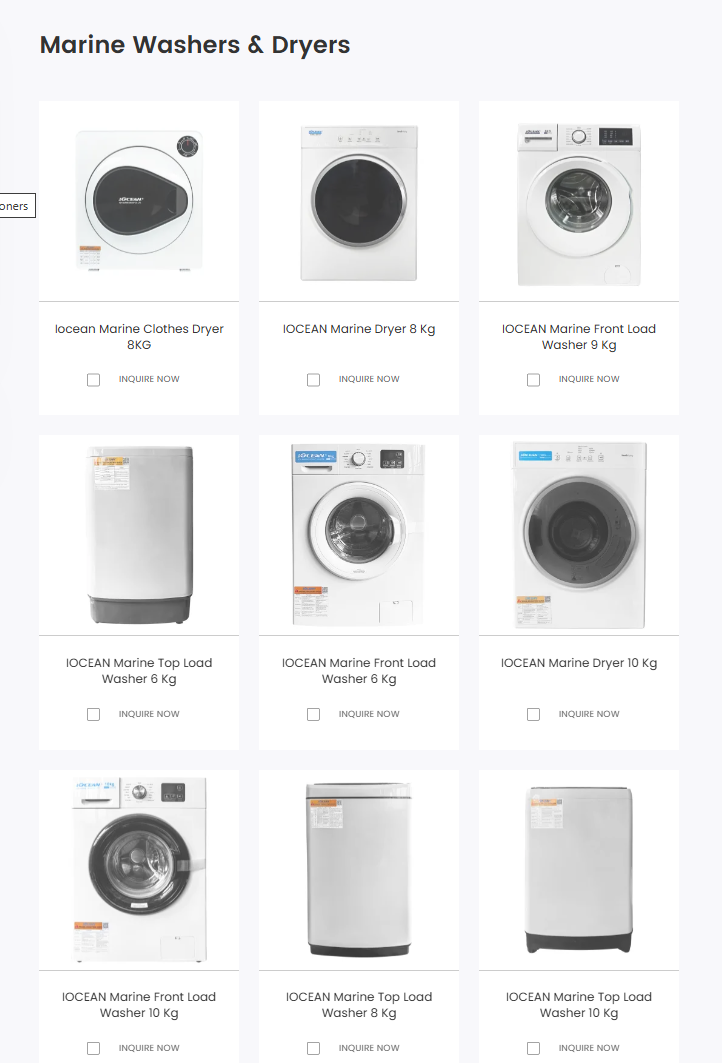The height and width of the screenshot is (1063, 722).
Task: Toggle checkbox for Front Load Washer 6 Kg
Action: pyautogui.click(x=314, y=714)
